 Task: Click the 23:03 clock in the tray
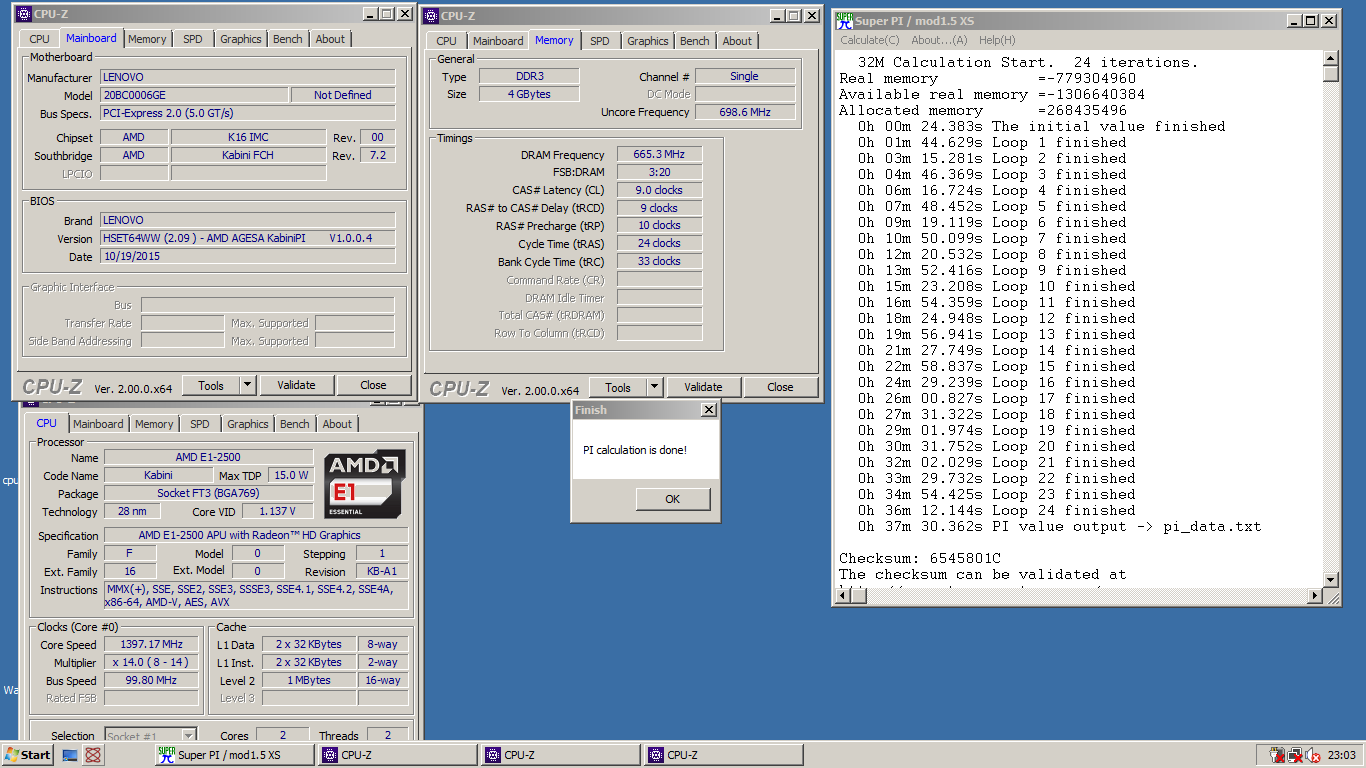(x=1342, y=755)
